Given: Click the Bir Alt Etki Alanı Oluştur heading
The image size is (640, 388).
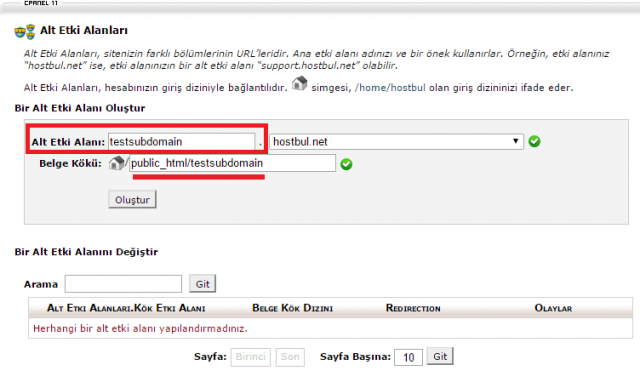Looking at the screenshot, I should coord(80,108).
